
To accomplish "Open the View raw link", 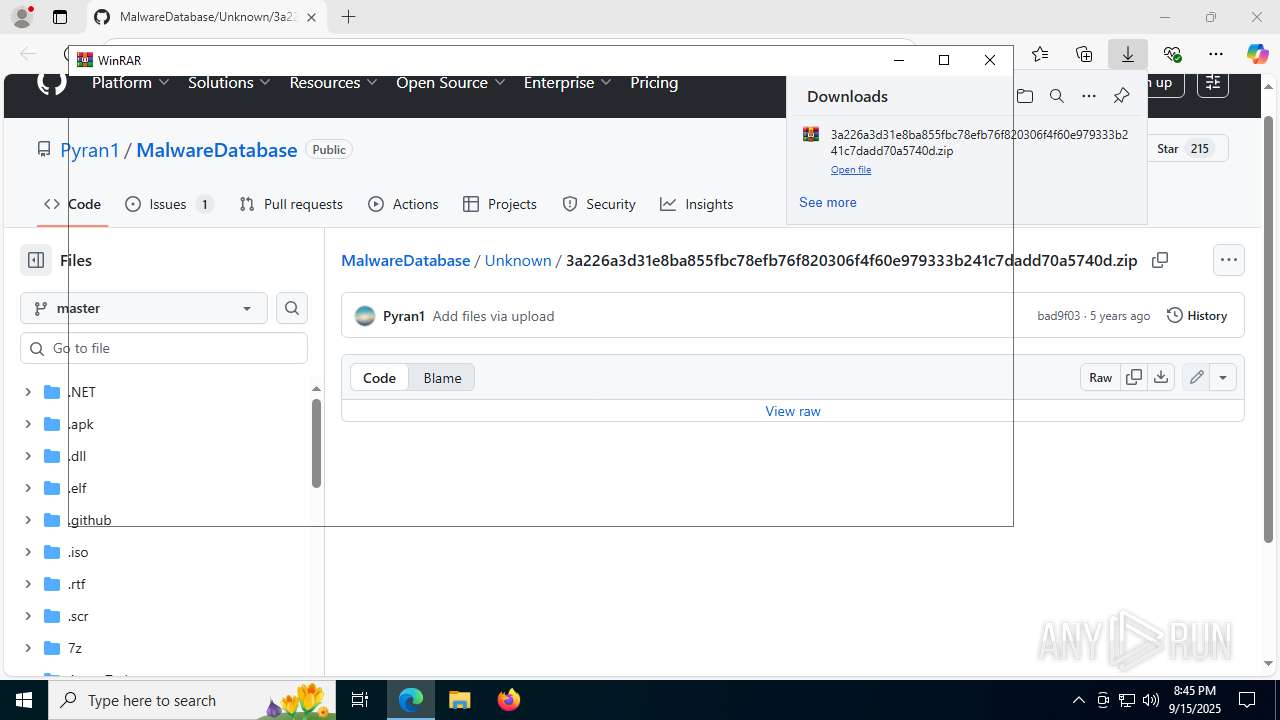I will point(793,411).
